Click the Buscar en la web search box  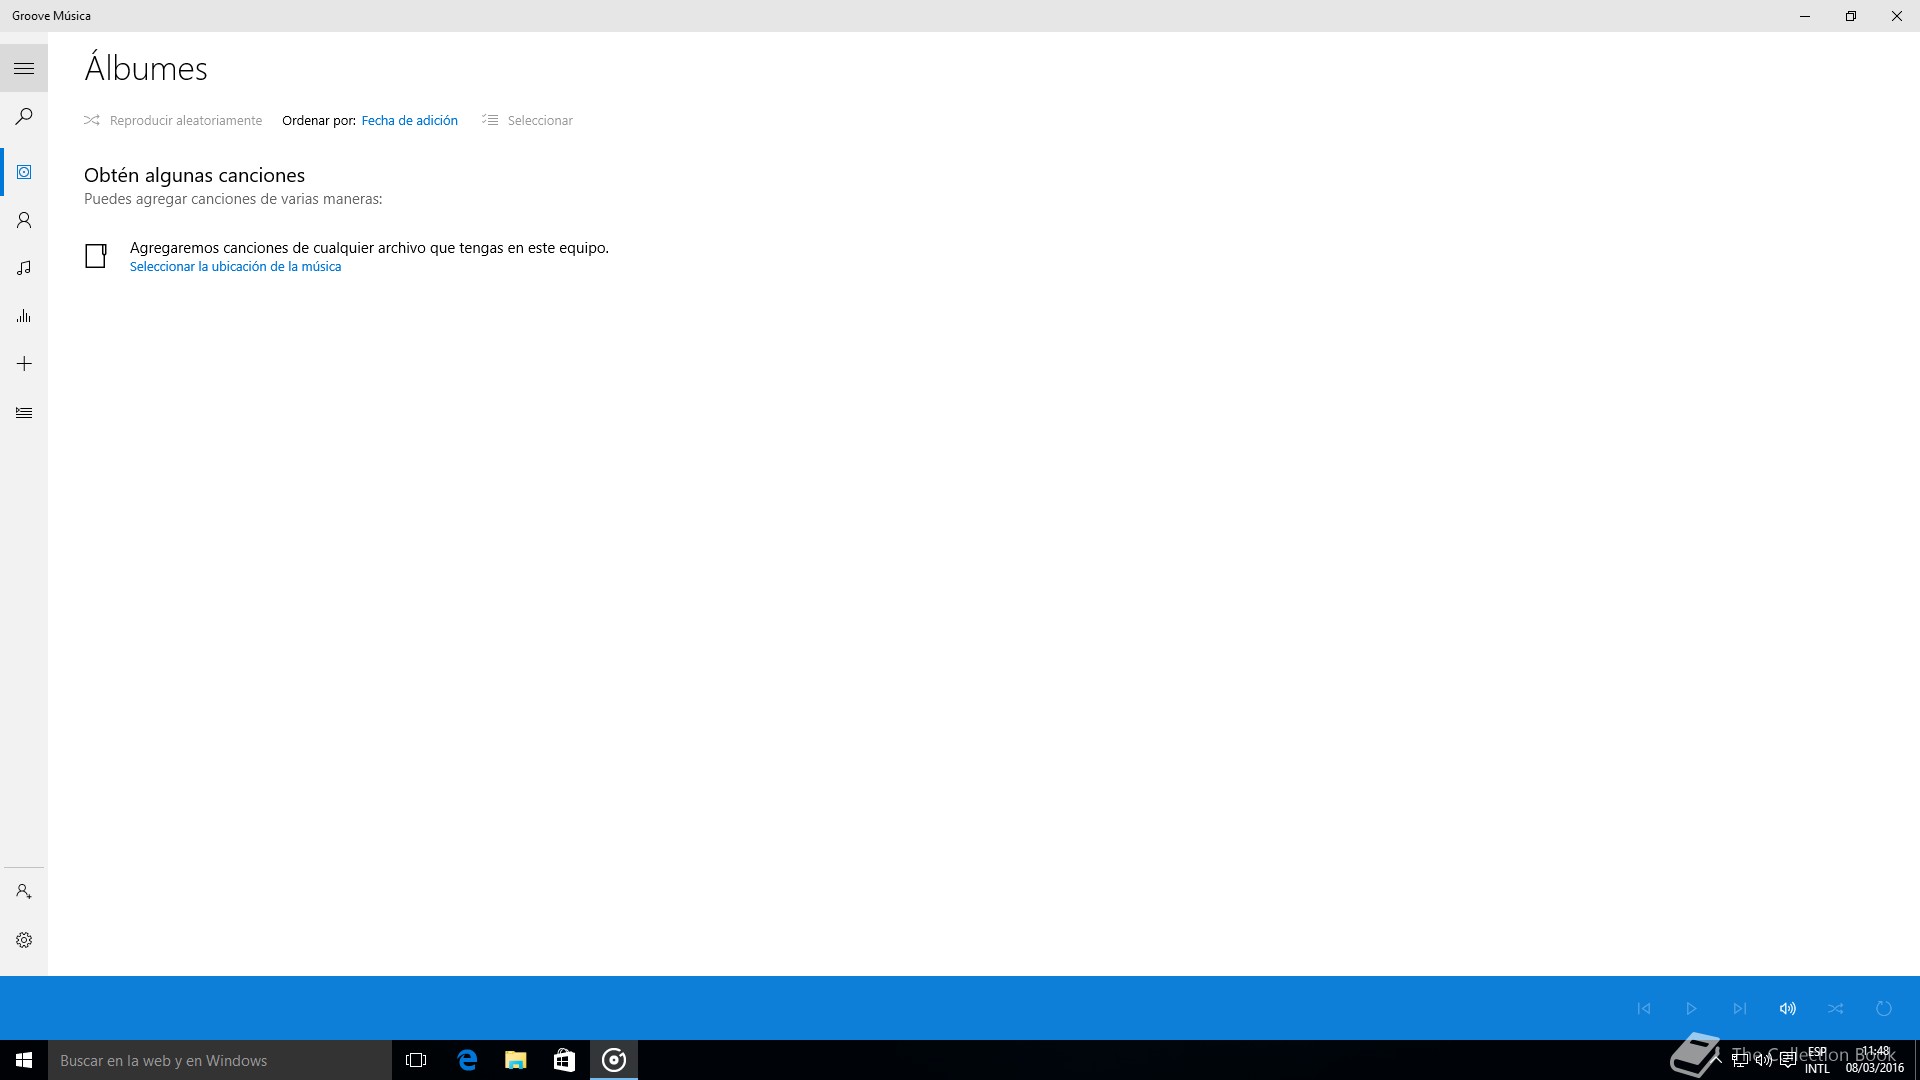click(x=220, y=1060)
